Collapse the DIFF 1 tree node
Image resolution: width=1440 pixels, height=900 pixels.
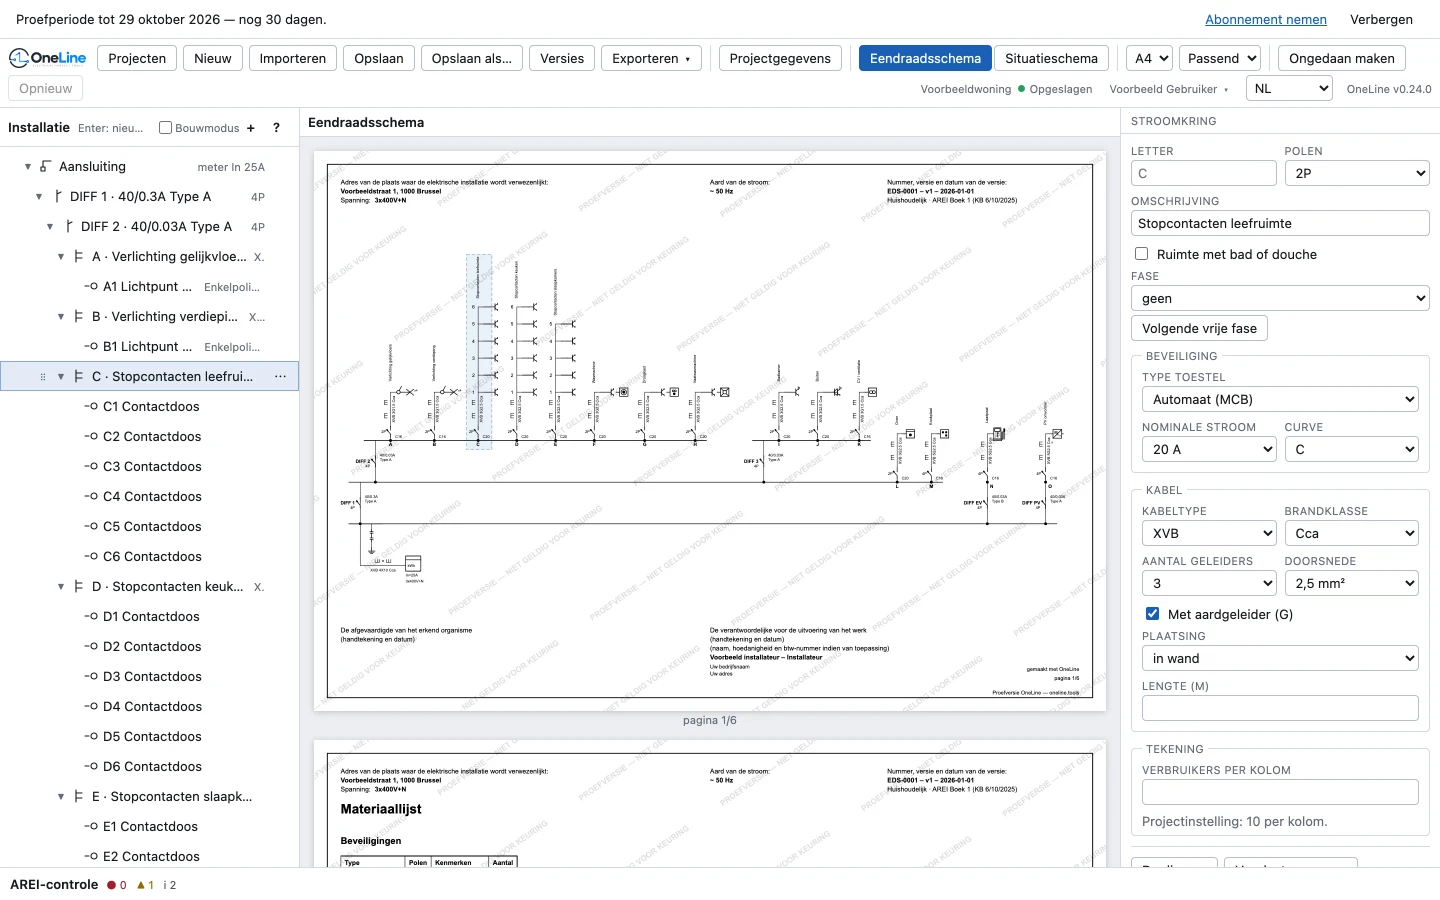tap(39, 197)
